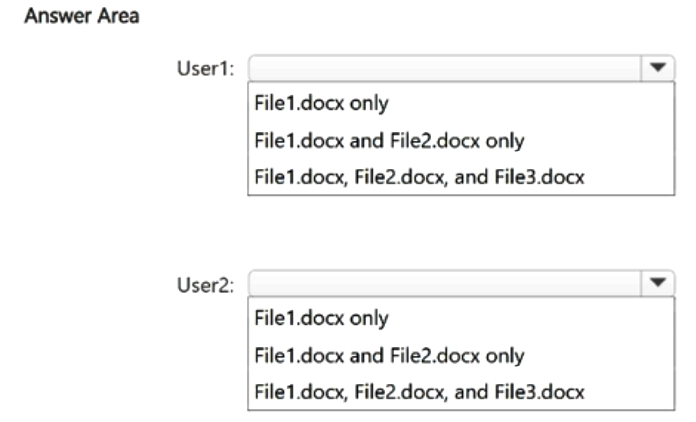Click the word "Area" in the heading

(118, 16)
